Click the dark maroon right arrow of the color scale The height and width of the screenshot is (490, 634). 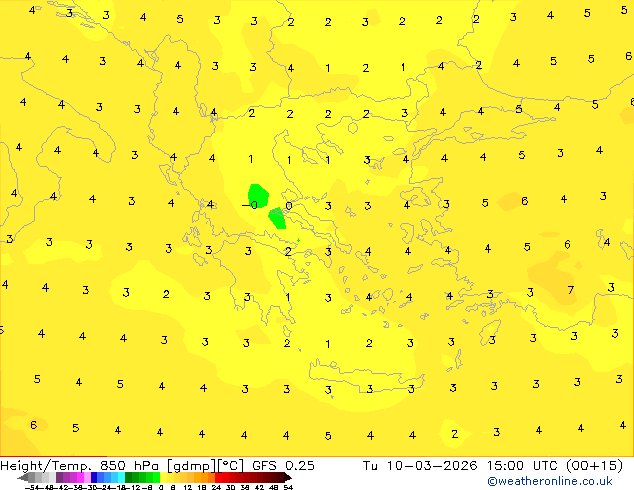pyautogui.click(x=288, y=477)
